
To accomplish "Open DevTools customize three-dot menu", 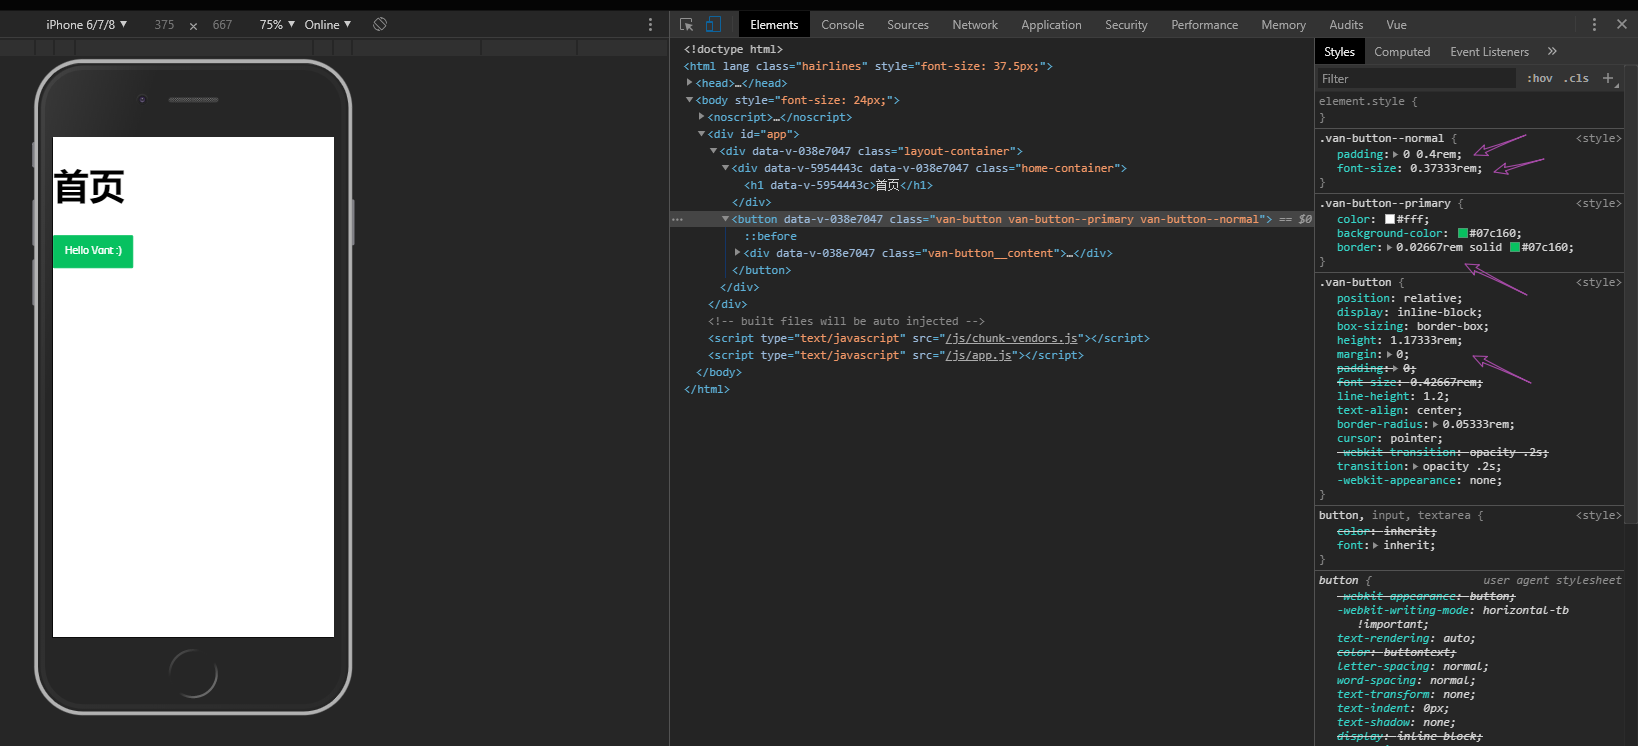I will 1594,25.
